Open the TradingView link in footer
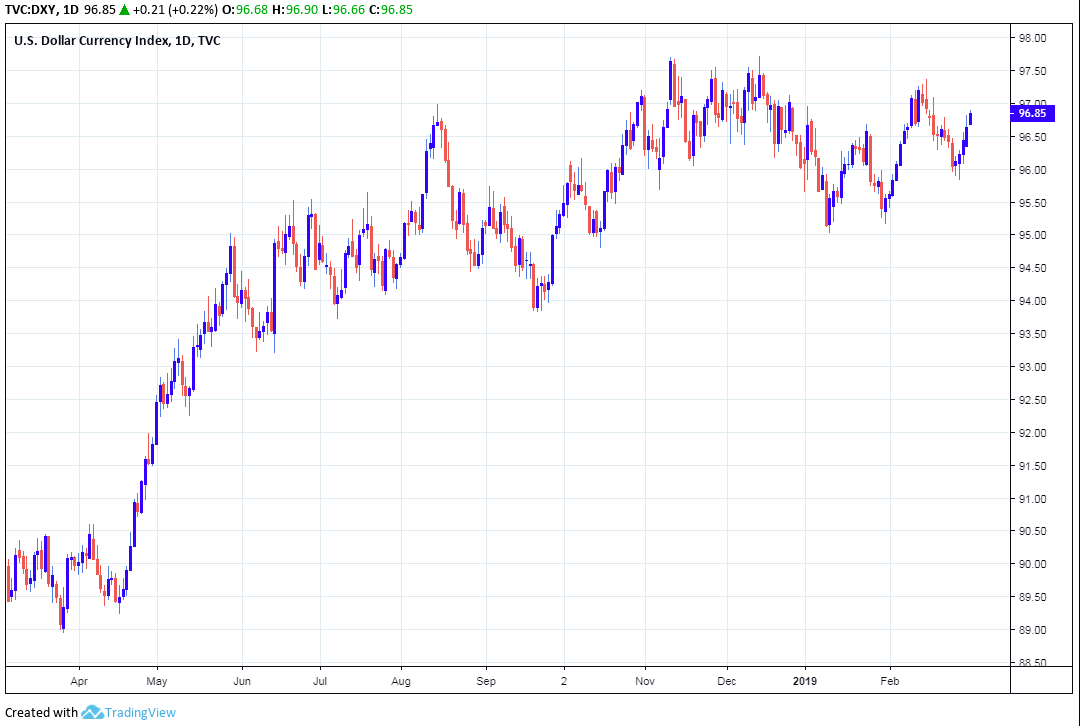This screenshot has height=726, width=1080. tap(142, 713)
